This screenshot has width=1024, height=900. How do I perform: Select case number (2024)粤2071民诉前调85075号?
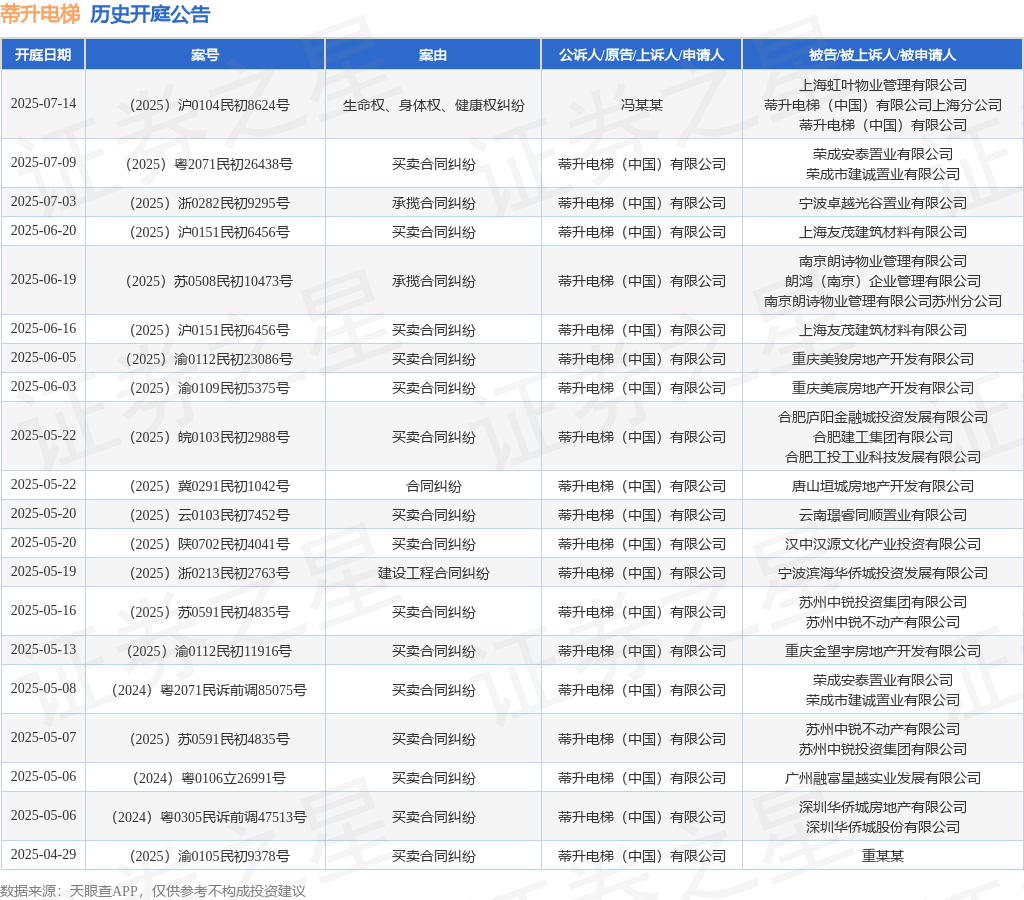click(x=209, y=690)
